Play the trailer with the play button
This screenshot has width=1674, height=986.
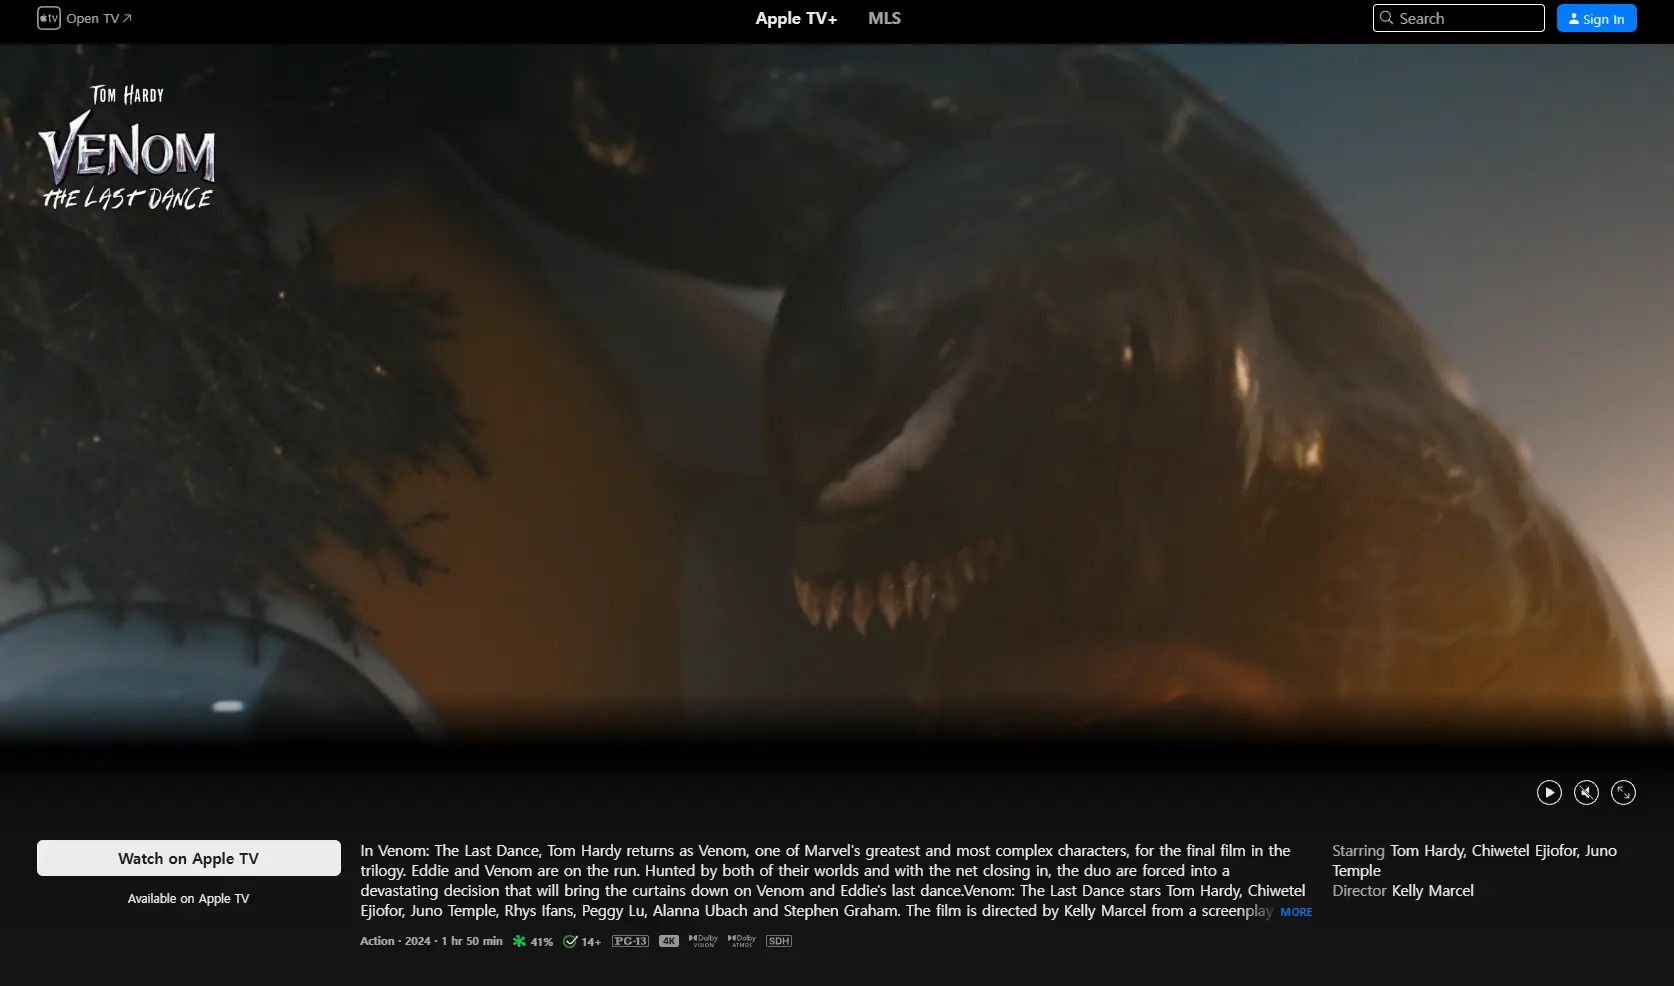pyautogui.click(x=1549, y=792)
